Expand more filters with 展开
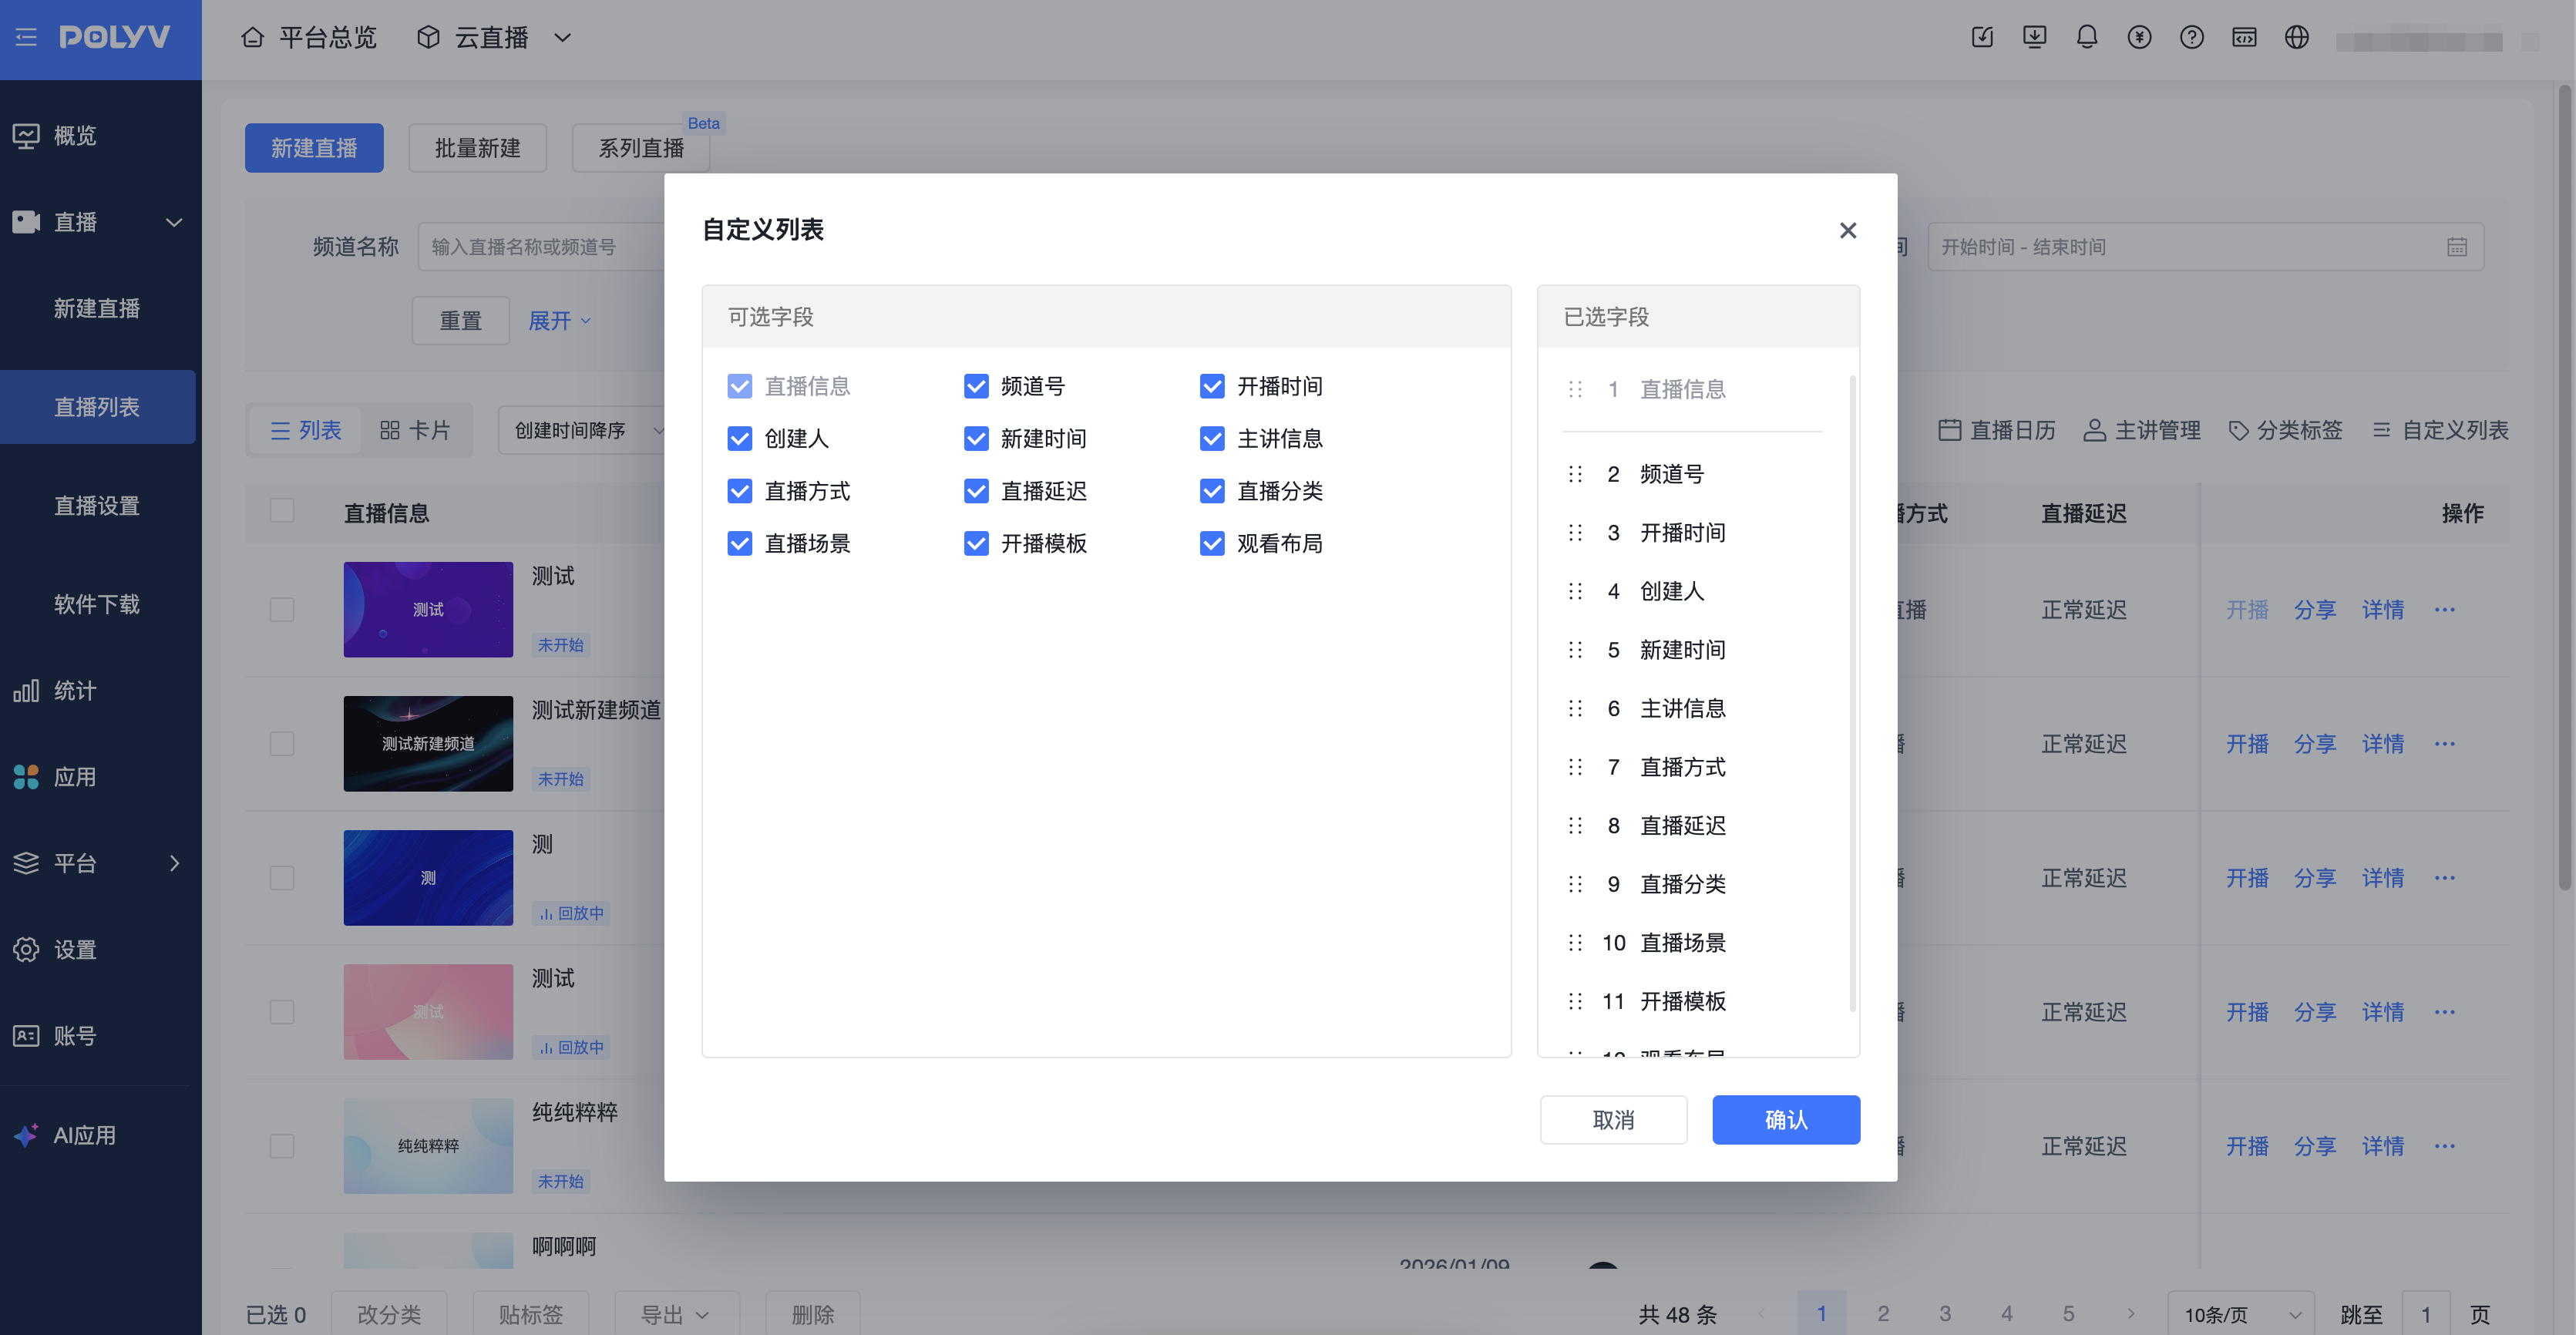 559,321
